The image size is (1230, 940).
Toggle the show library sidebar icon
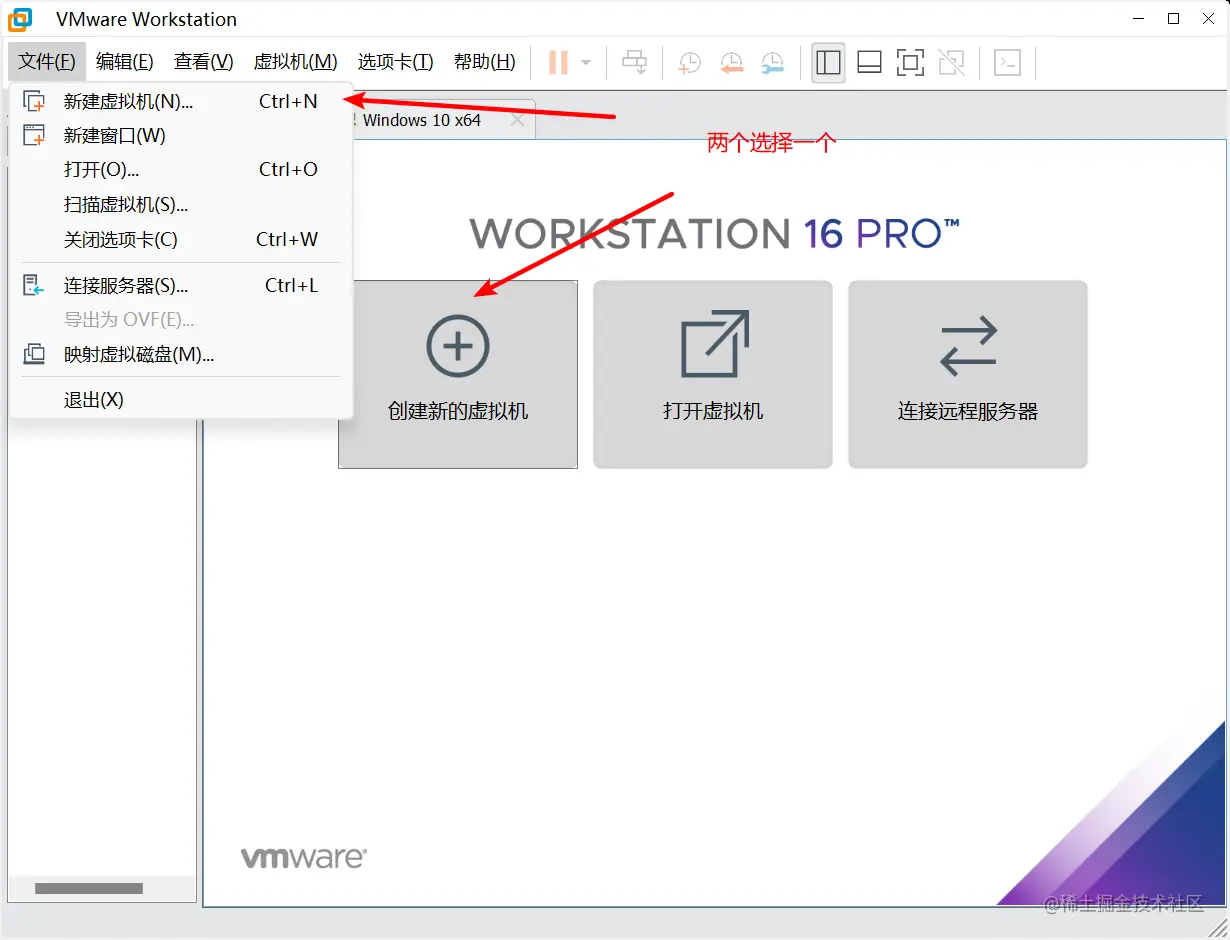[x=828, y=63]
